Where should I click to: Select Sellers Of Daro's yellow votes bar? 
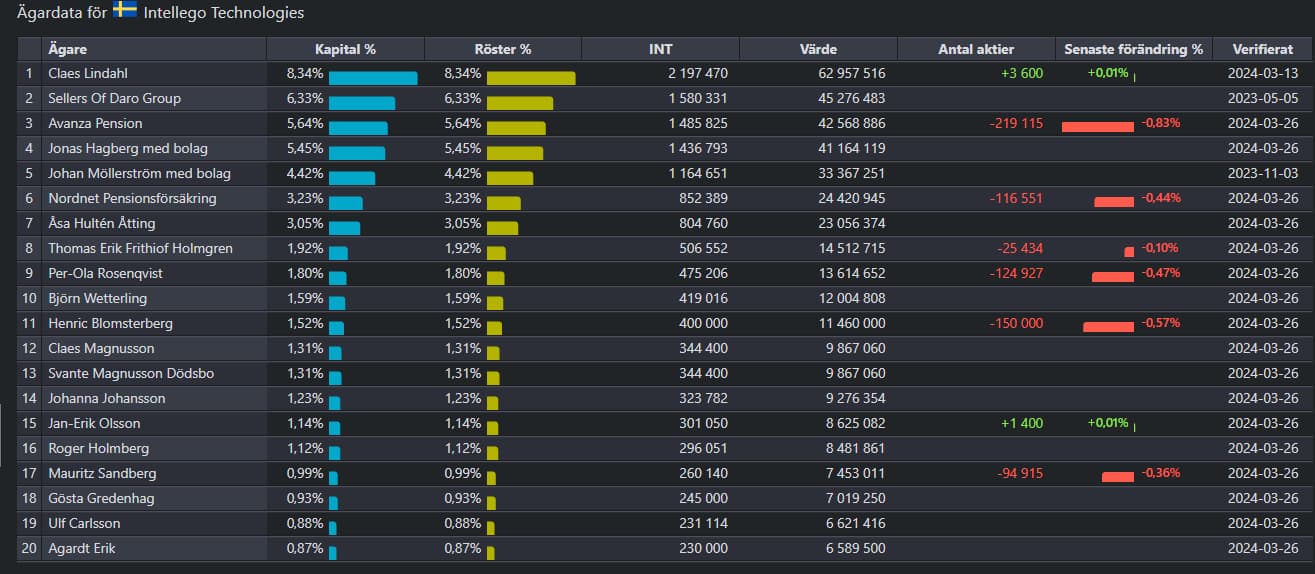click(x=519, y=103)
